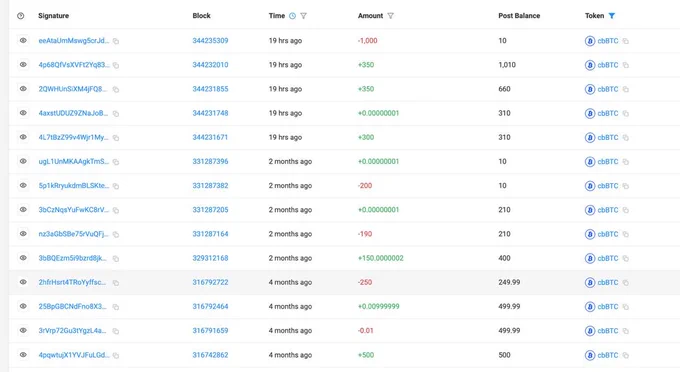Viewport: 680px width, 372px height.
Task: Copy signature eeAtaUmMswg5crJd
Action: coord(116,41)
